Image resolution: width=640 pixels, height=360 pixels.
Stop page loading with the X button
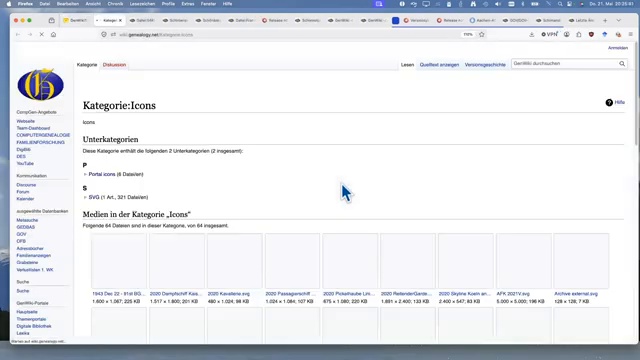(x=42, y=35)
